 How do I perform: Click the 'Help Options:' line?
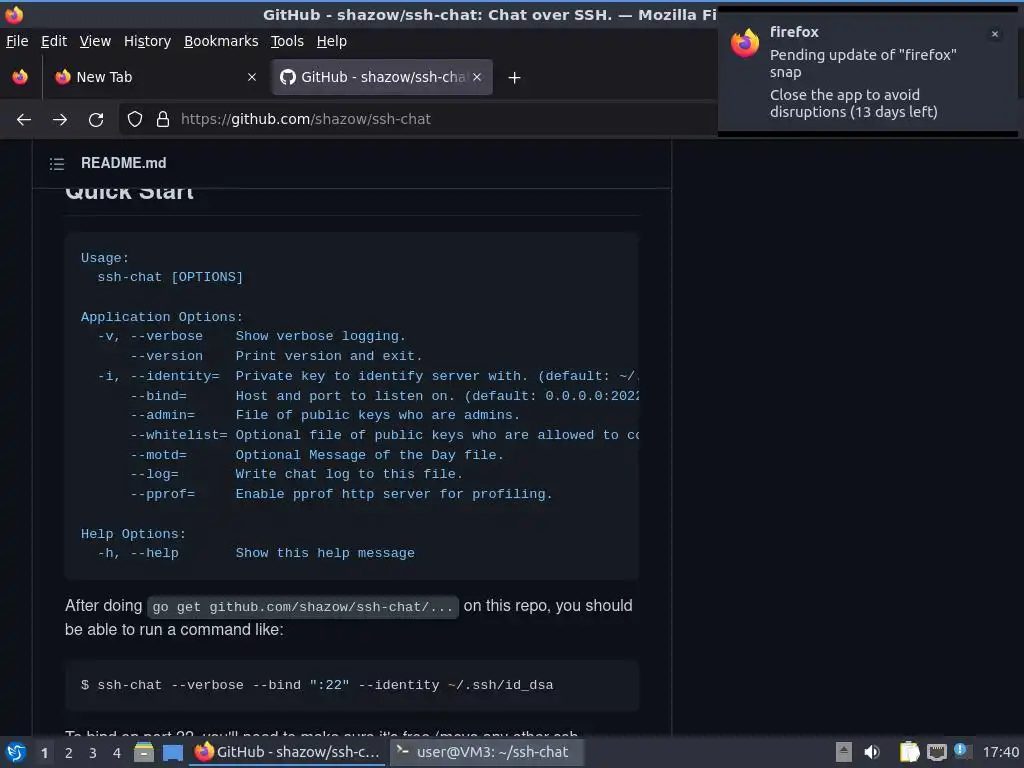133,534
